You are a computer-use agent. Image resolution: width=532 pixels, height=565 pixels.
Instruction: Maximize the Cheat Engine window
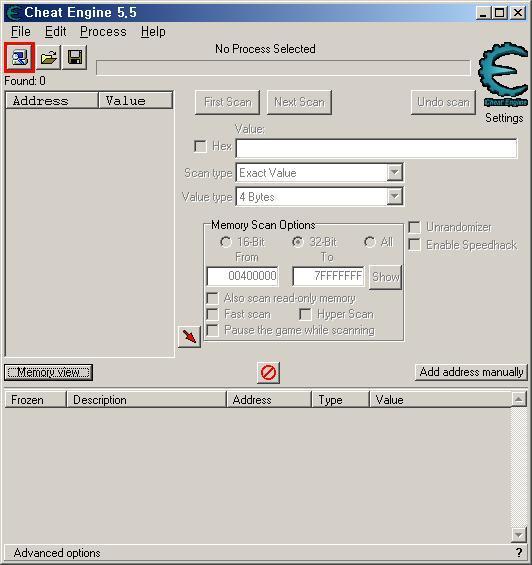click(500, 13)
